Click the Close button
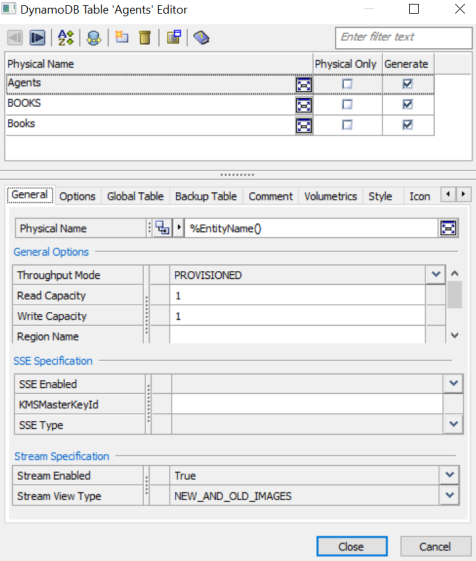The width and height of the screenshot is (476, 561). [x=352, y=546]
